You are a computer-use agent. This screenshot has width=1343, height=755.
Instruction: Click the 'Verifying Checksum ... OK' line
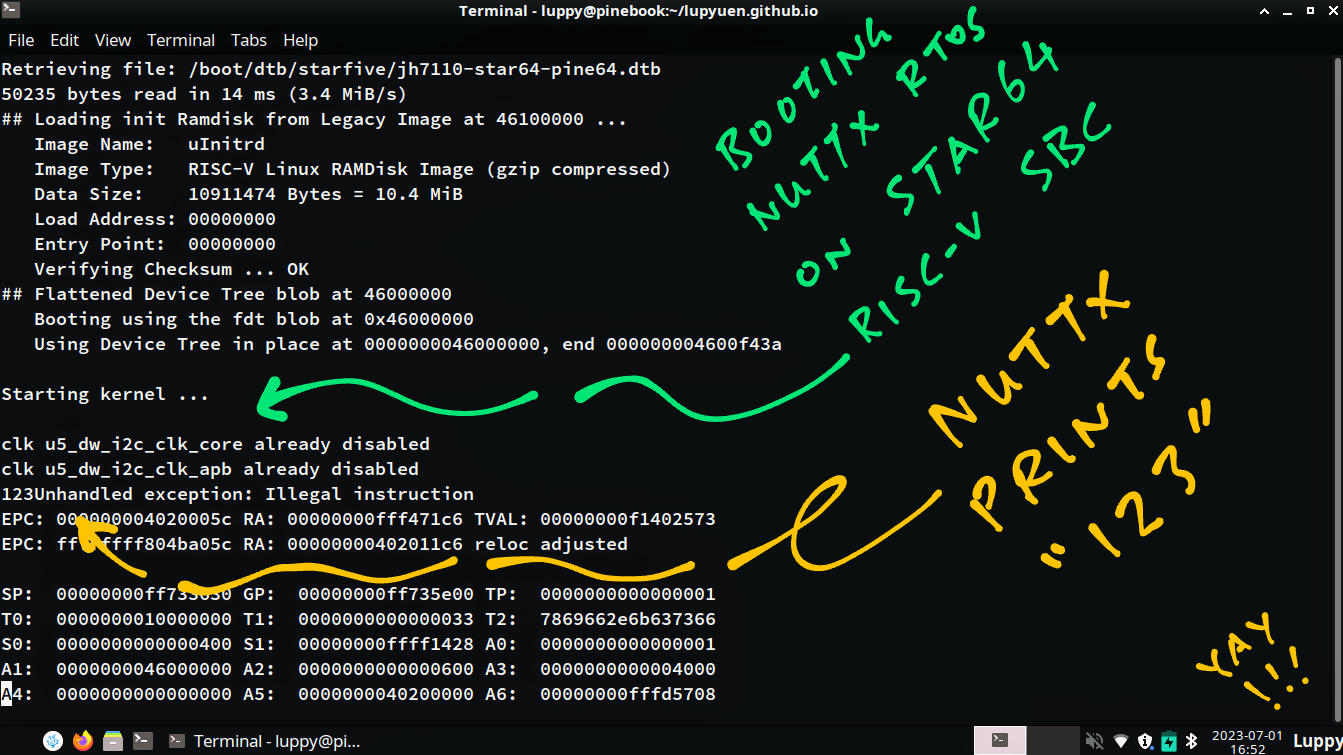click(x=171, y=269)
